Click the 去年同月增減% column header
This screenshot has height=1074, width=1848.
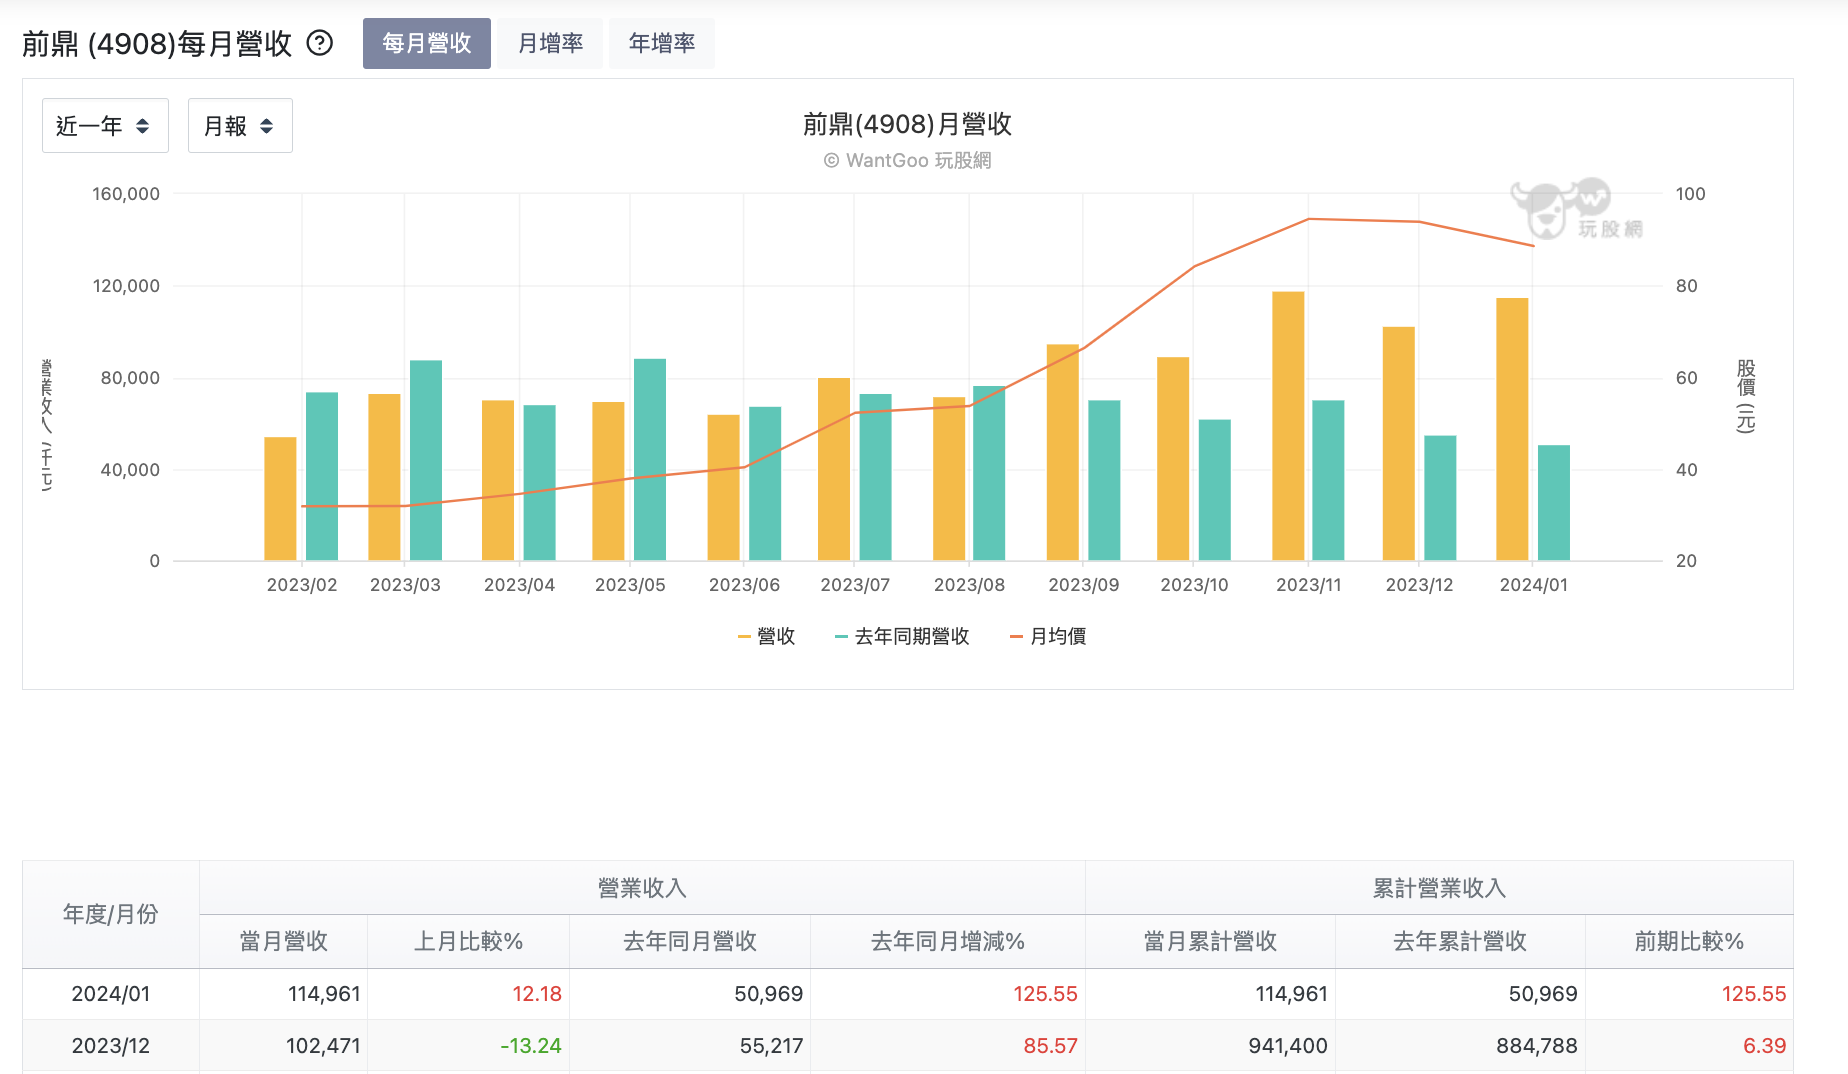click(x=948, y=941)
